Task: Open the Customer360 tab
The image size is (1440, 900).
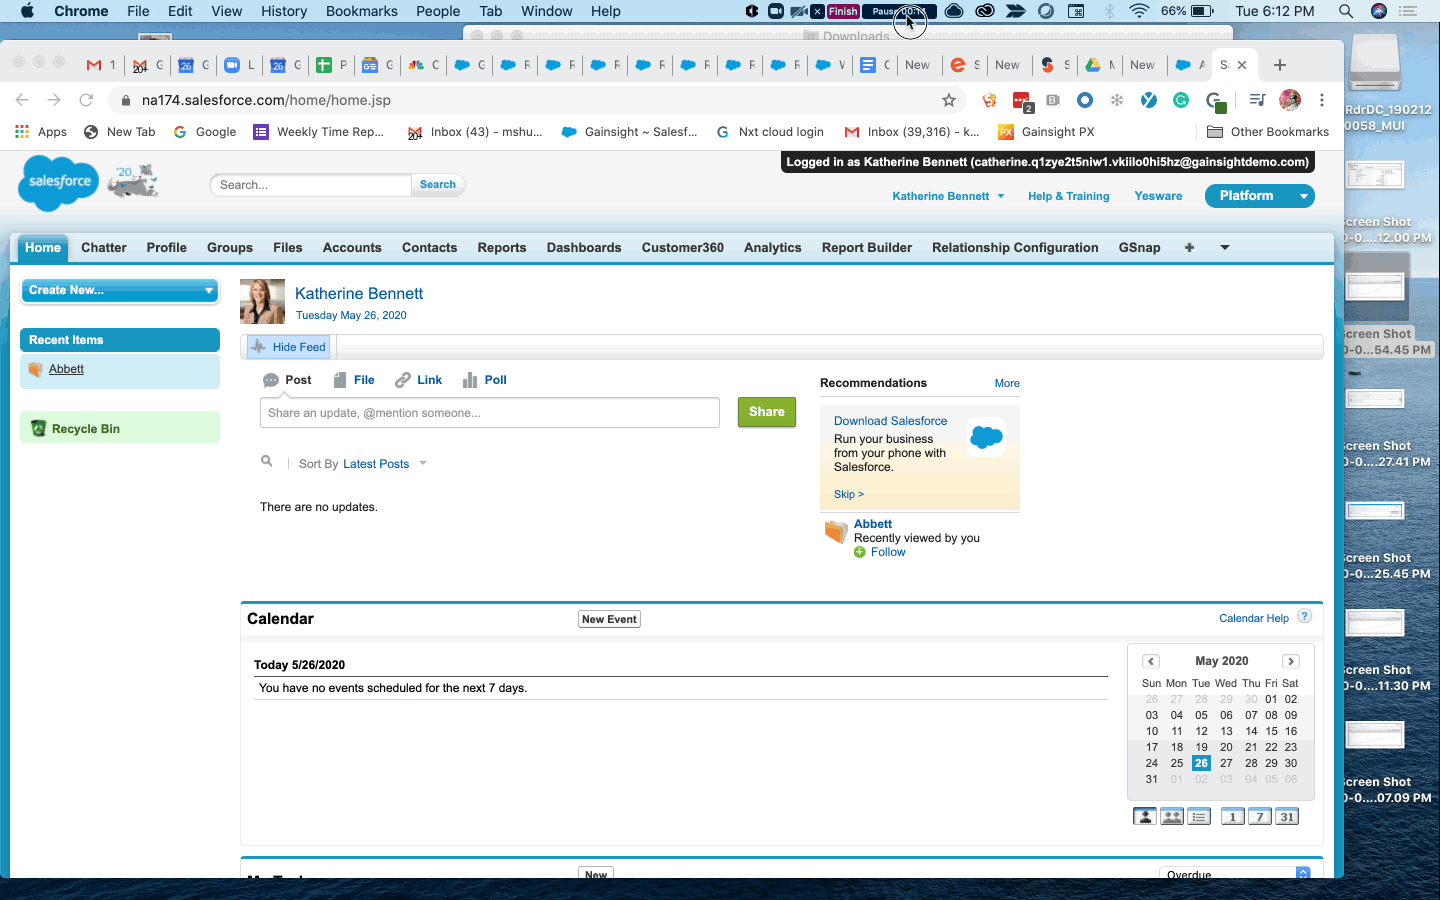Action: (x=683, y=248)
